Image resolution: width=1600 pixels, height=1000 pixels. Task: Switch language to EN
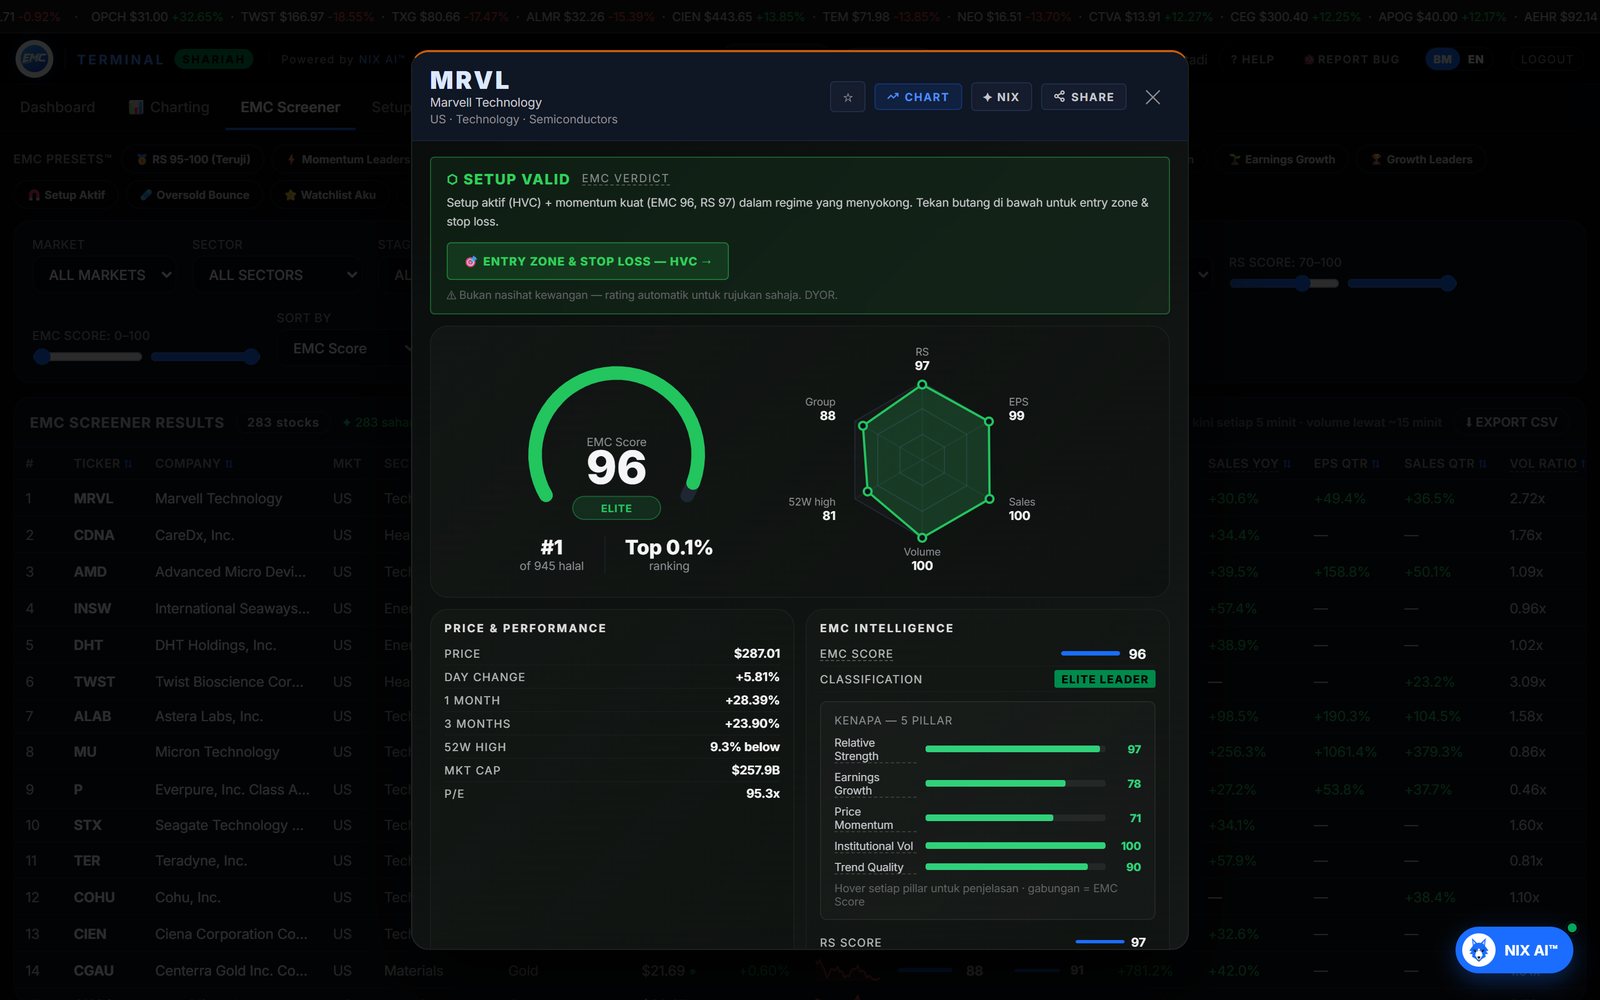click(1475, 59)
